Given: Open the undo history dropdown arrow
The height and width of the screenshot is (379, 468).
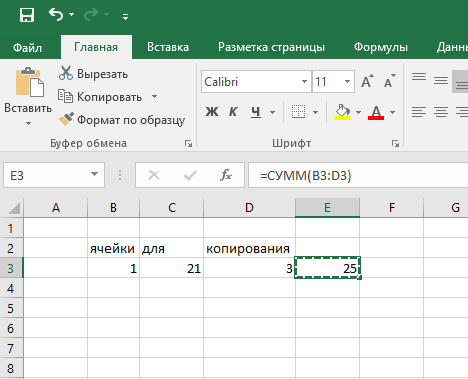Looking at the screenshot, I should (71, 15).
